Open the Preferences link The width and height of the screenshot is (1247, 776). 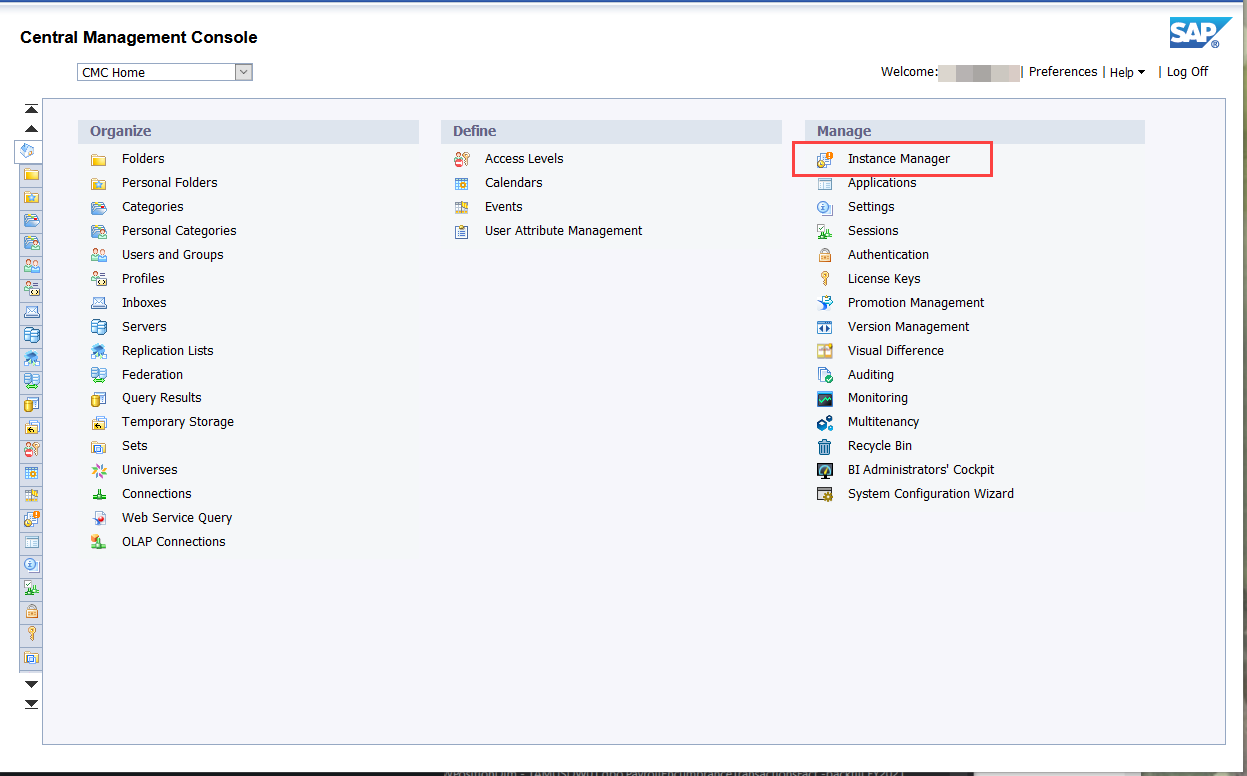1063,72
